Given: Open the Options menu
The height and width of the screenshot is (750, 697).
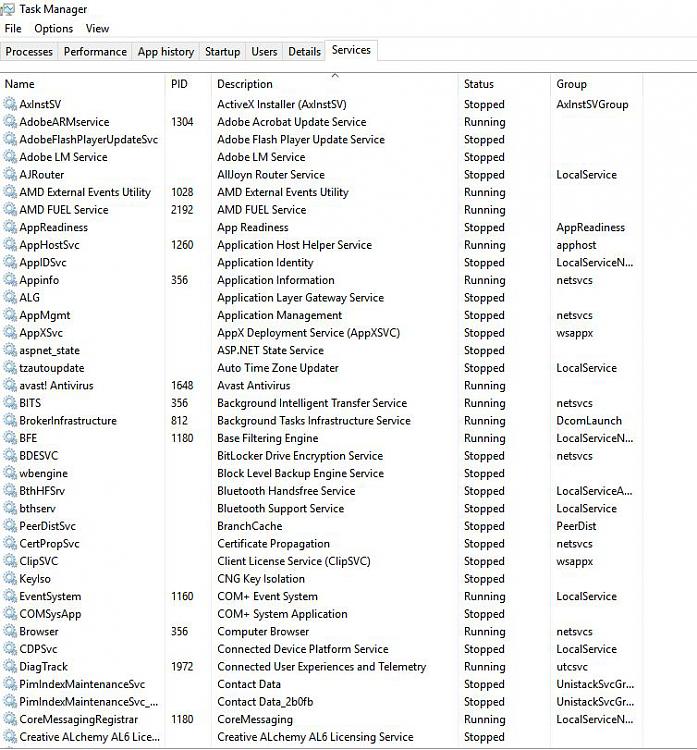Looking at the screenshot, I should point(54,29).
